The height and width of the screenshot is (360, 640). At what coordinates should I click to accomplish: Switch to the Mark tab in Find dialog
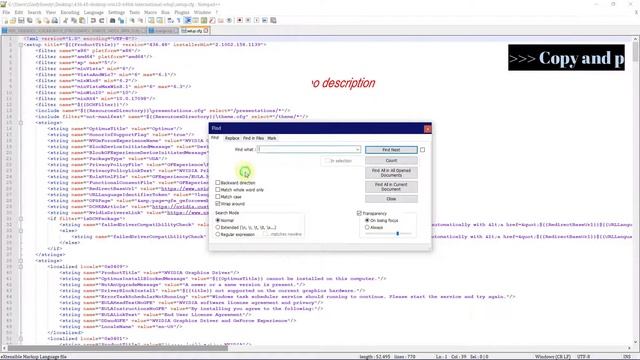271,138
